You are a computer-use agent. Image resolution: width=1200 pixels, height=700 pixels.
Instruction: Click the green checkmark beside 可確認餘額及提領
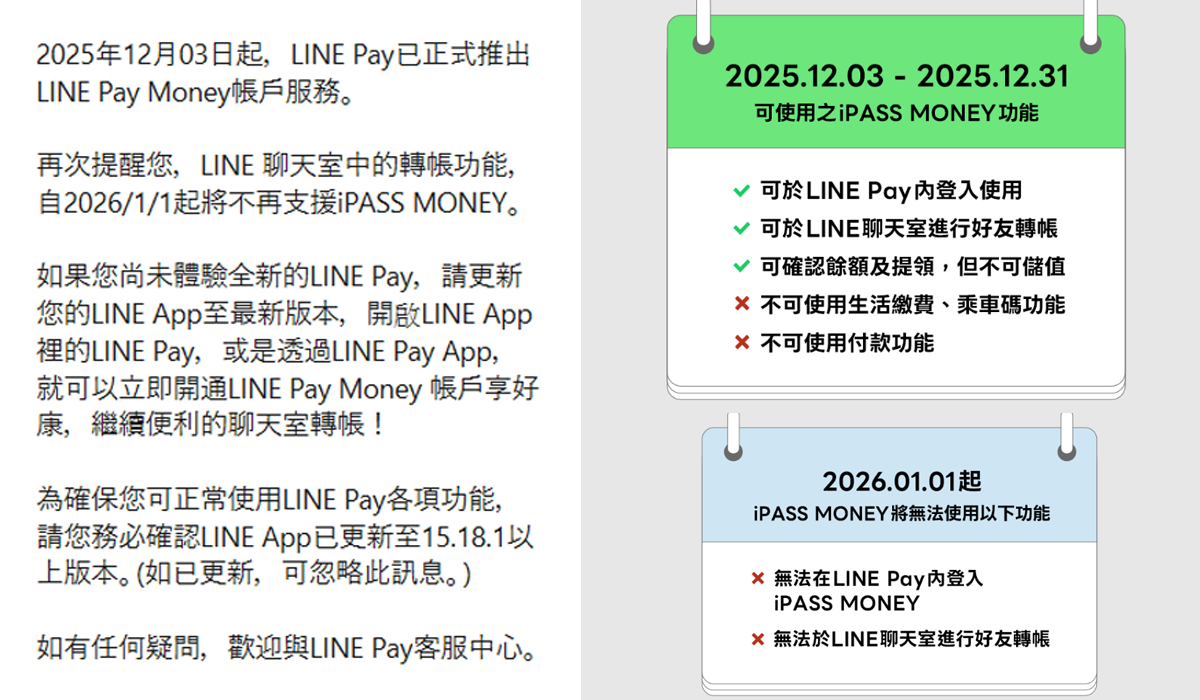click(x=741, y=266)
